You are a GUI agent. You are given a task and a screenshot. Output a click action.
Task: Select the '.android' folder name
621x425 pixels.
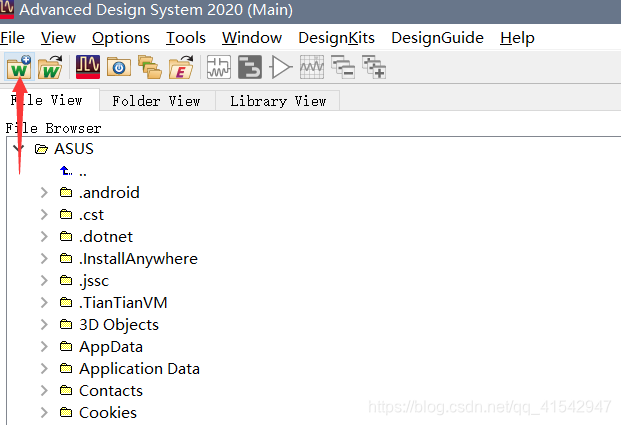click(109, 192)
